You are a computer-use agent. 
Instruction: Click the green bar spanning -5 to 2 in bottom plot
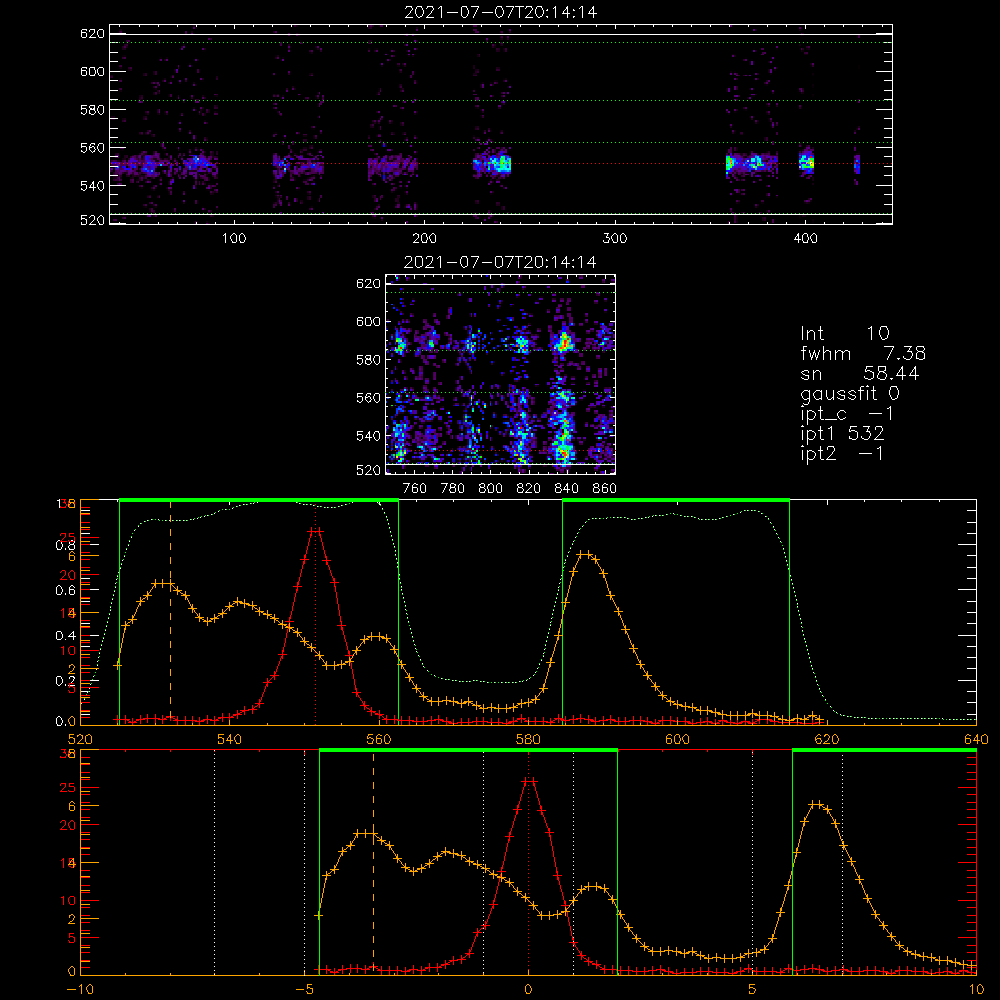coord(468,751)
